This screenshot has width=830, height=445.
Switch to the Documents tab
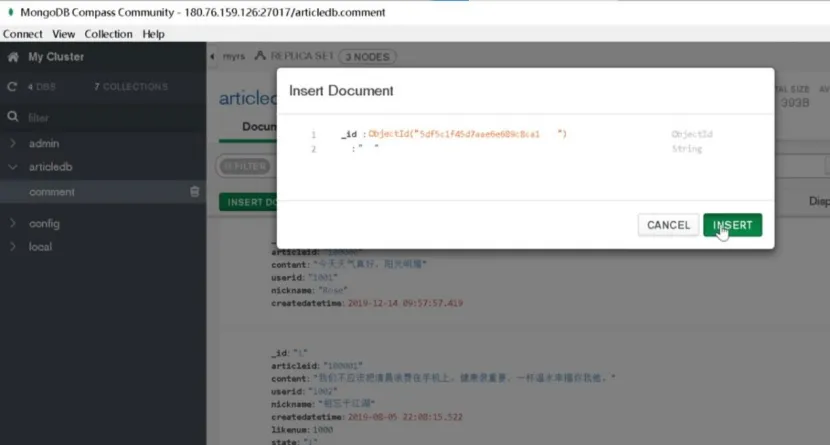[x=259, y=126]
